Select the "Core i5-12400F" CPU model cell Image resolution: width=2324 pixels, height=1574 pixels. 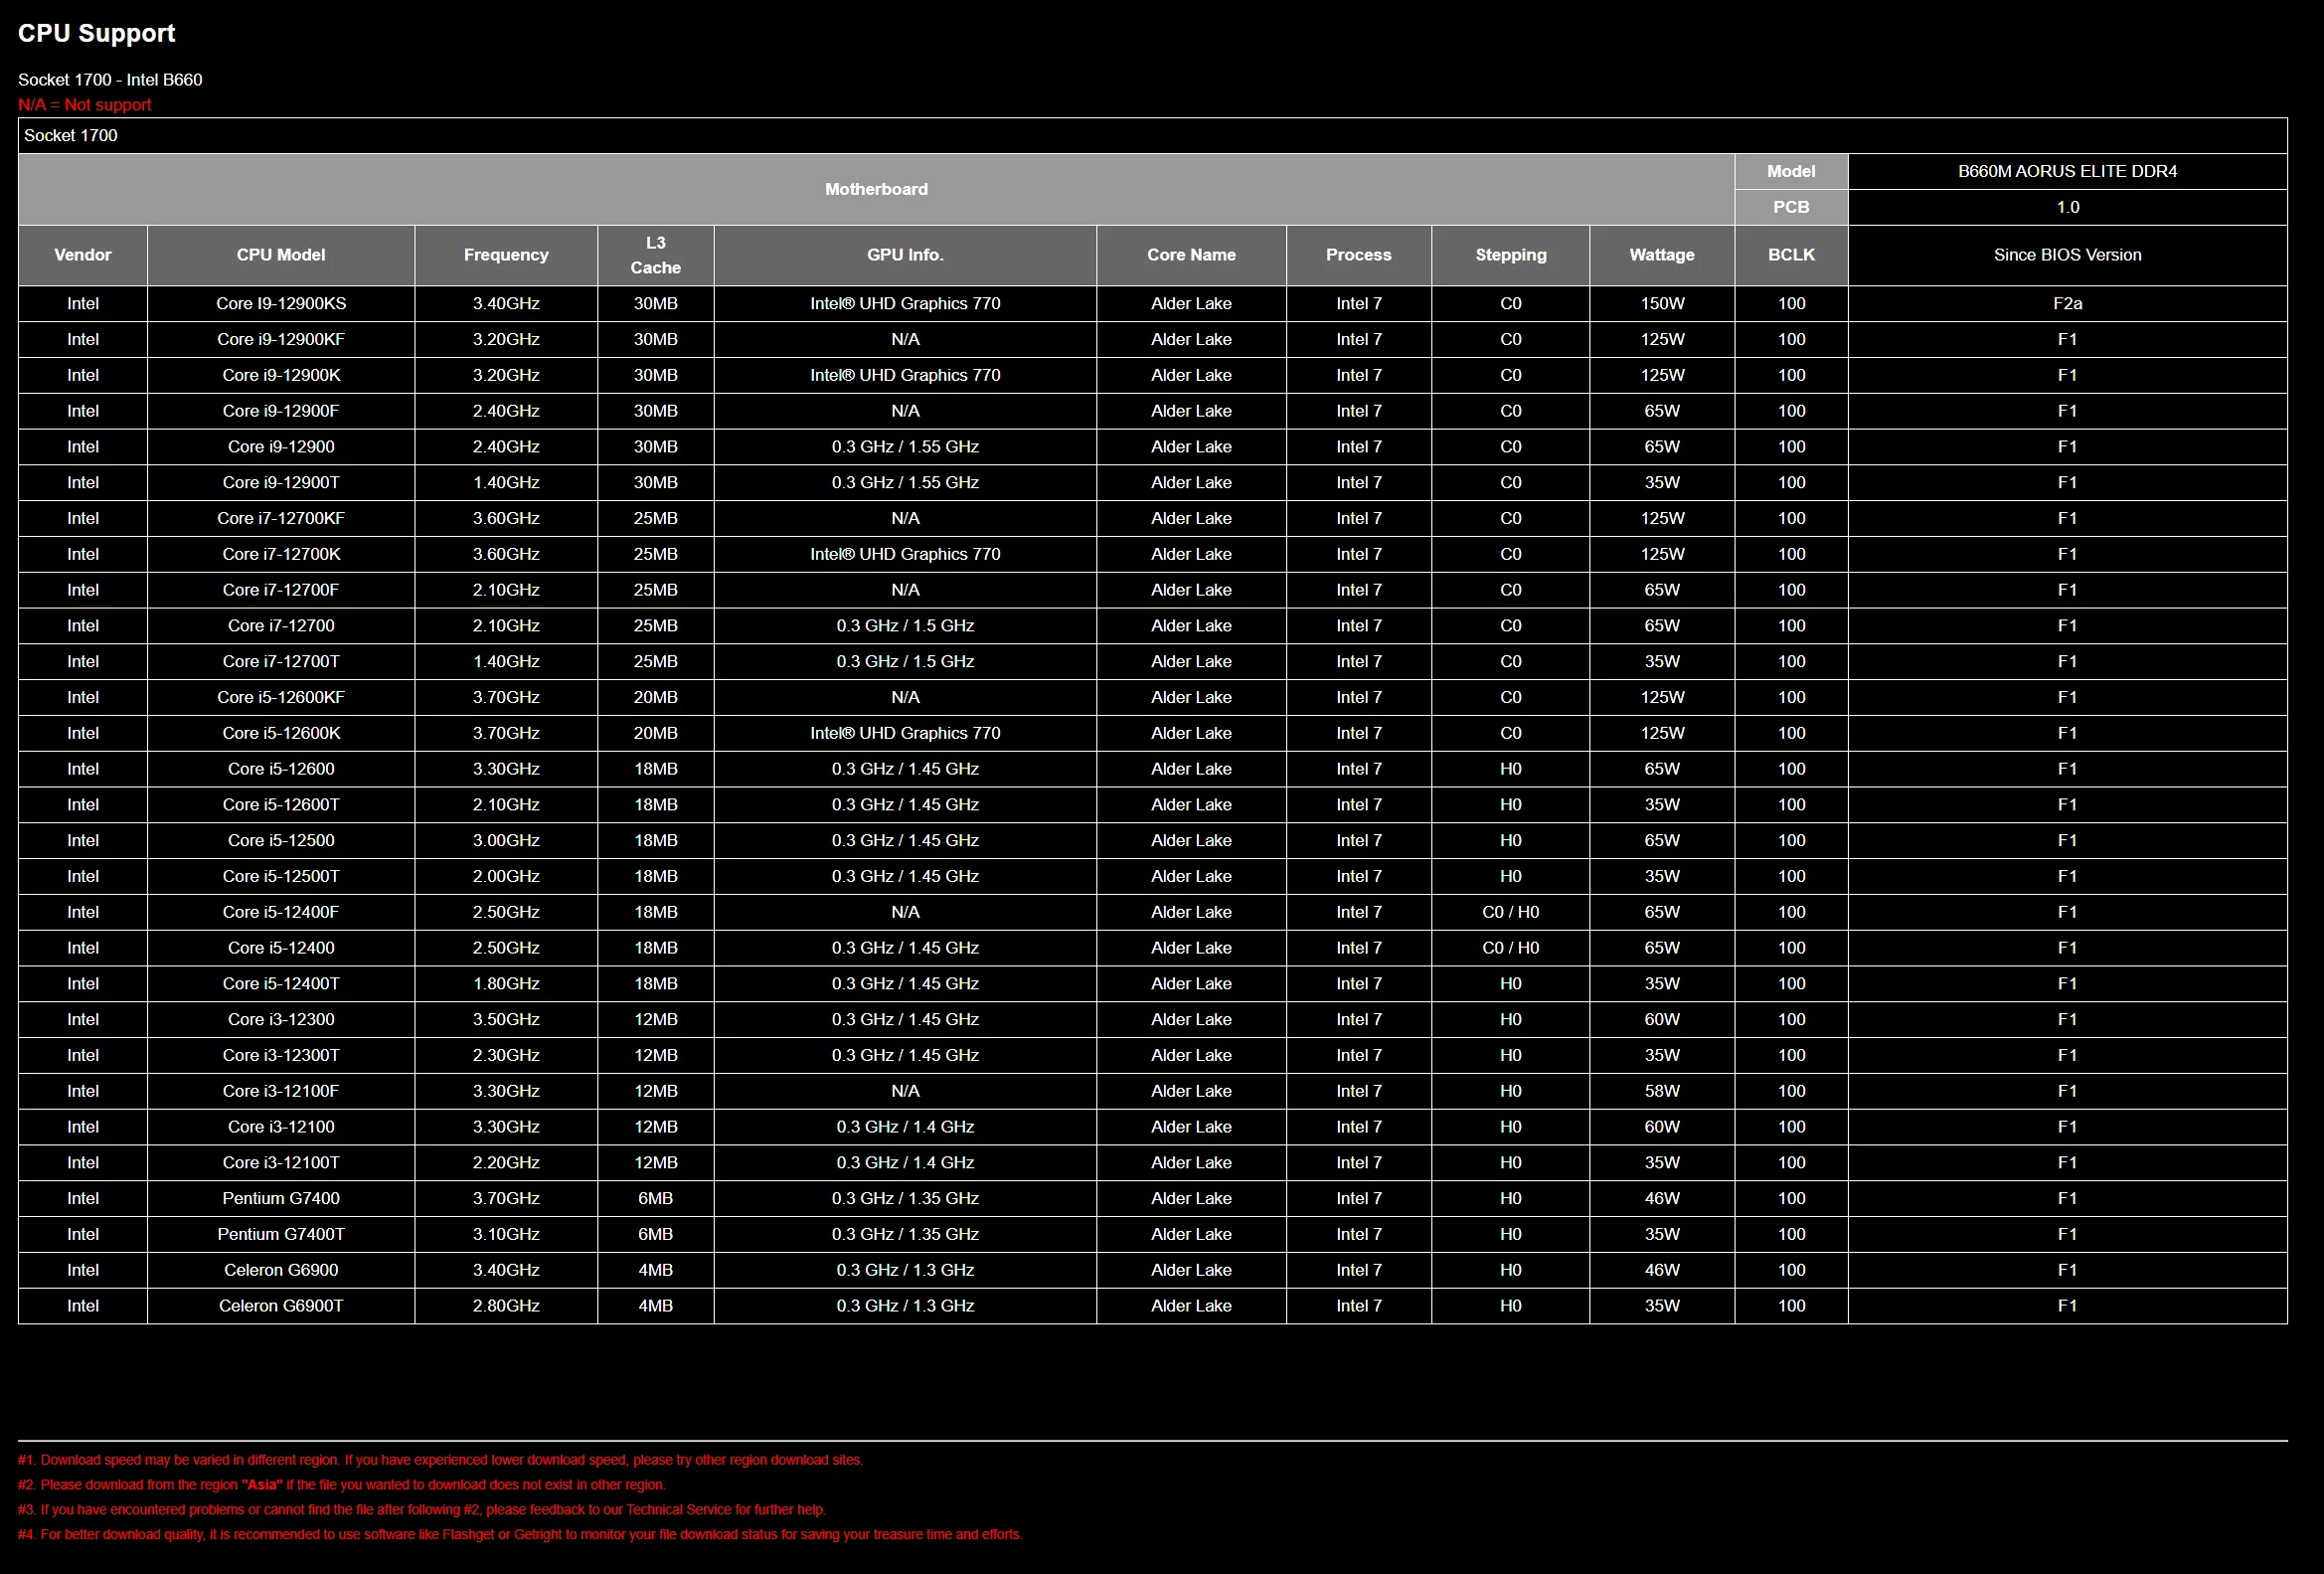click(281, 912)
